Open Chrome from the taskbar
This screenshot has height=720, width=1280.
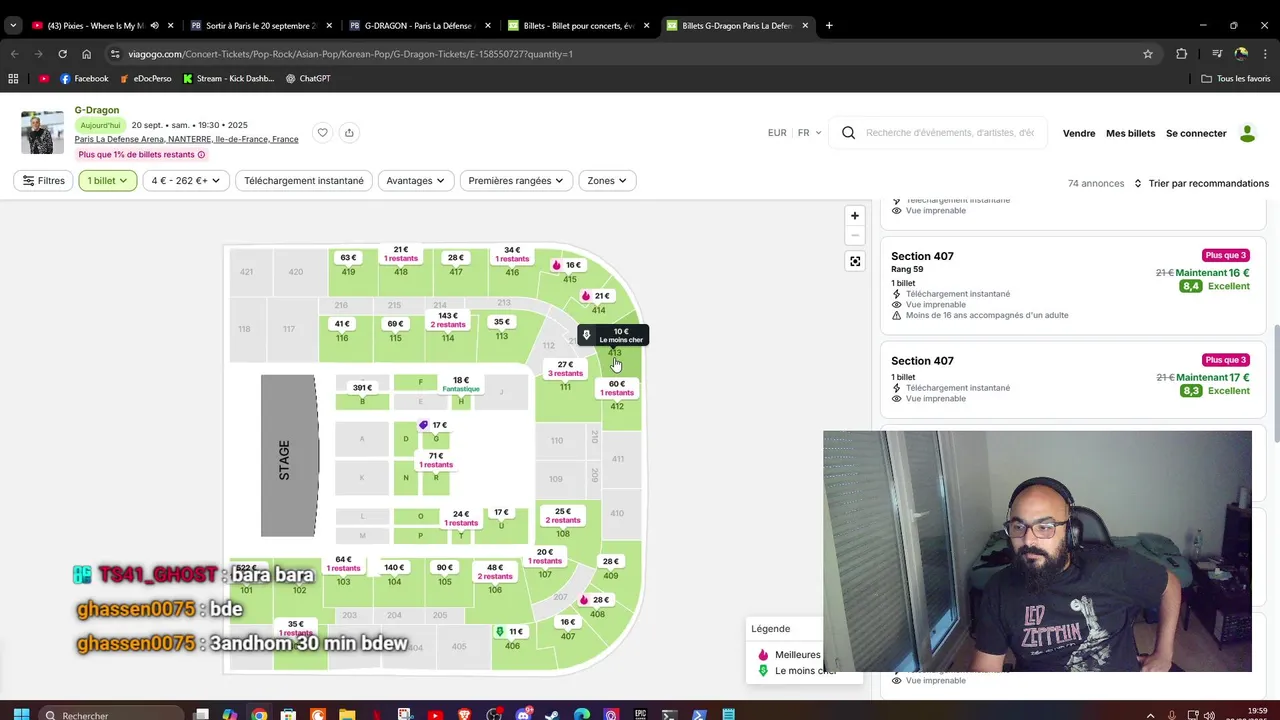259,714
